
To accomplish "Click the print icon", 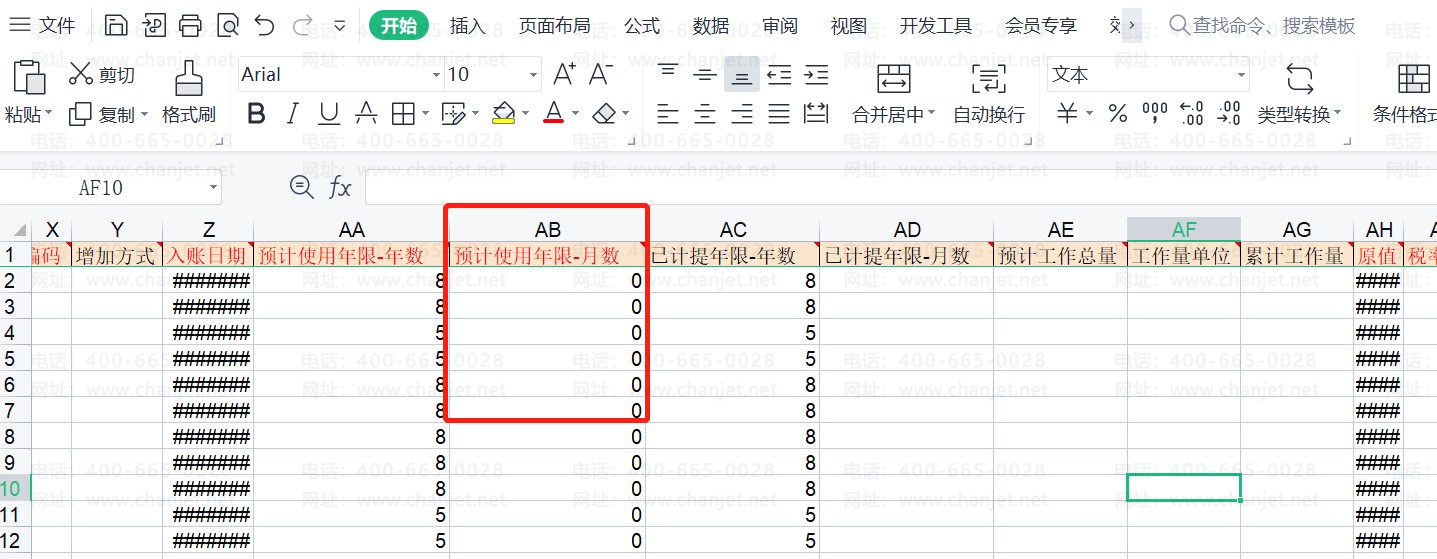I will coord(190,26).
